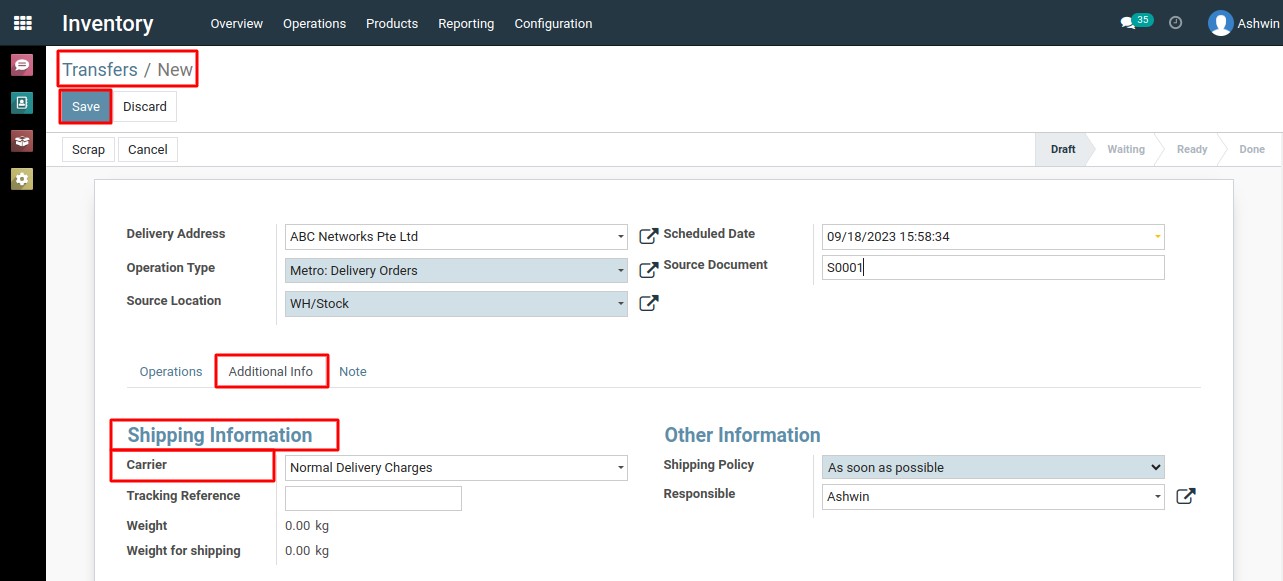Click the Cancel button

[148, 149]
